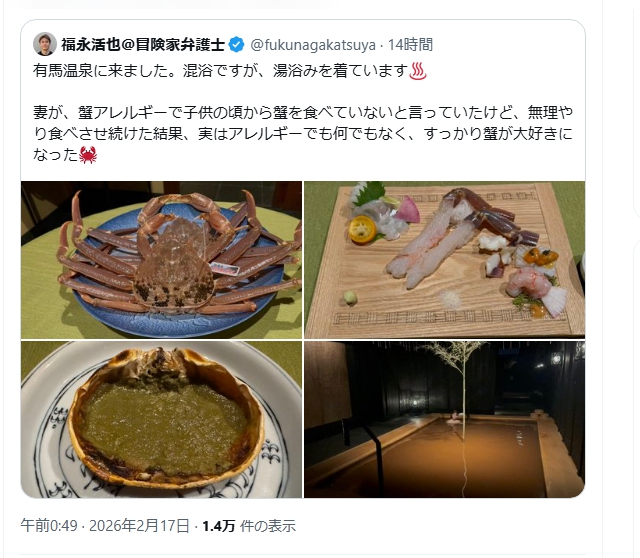This screenshot has height=558, width=640.
Task: Click the 件の表示 label
Action: tap(268, 526)
